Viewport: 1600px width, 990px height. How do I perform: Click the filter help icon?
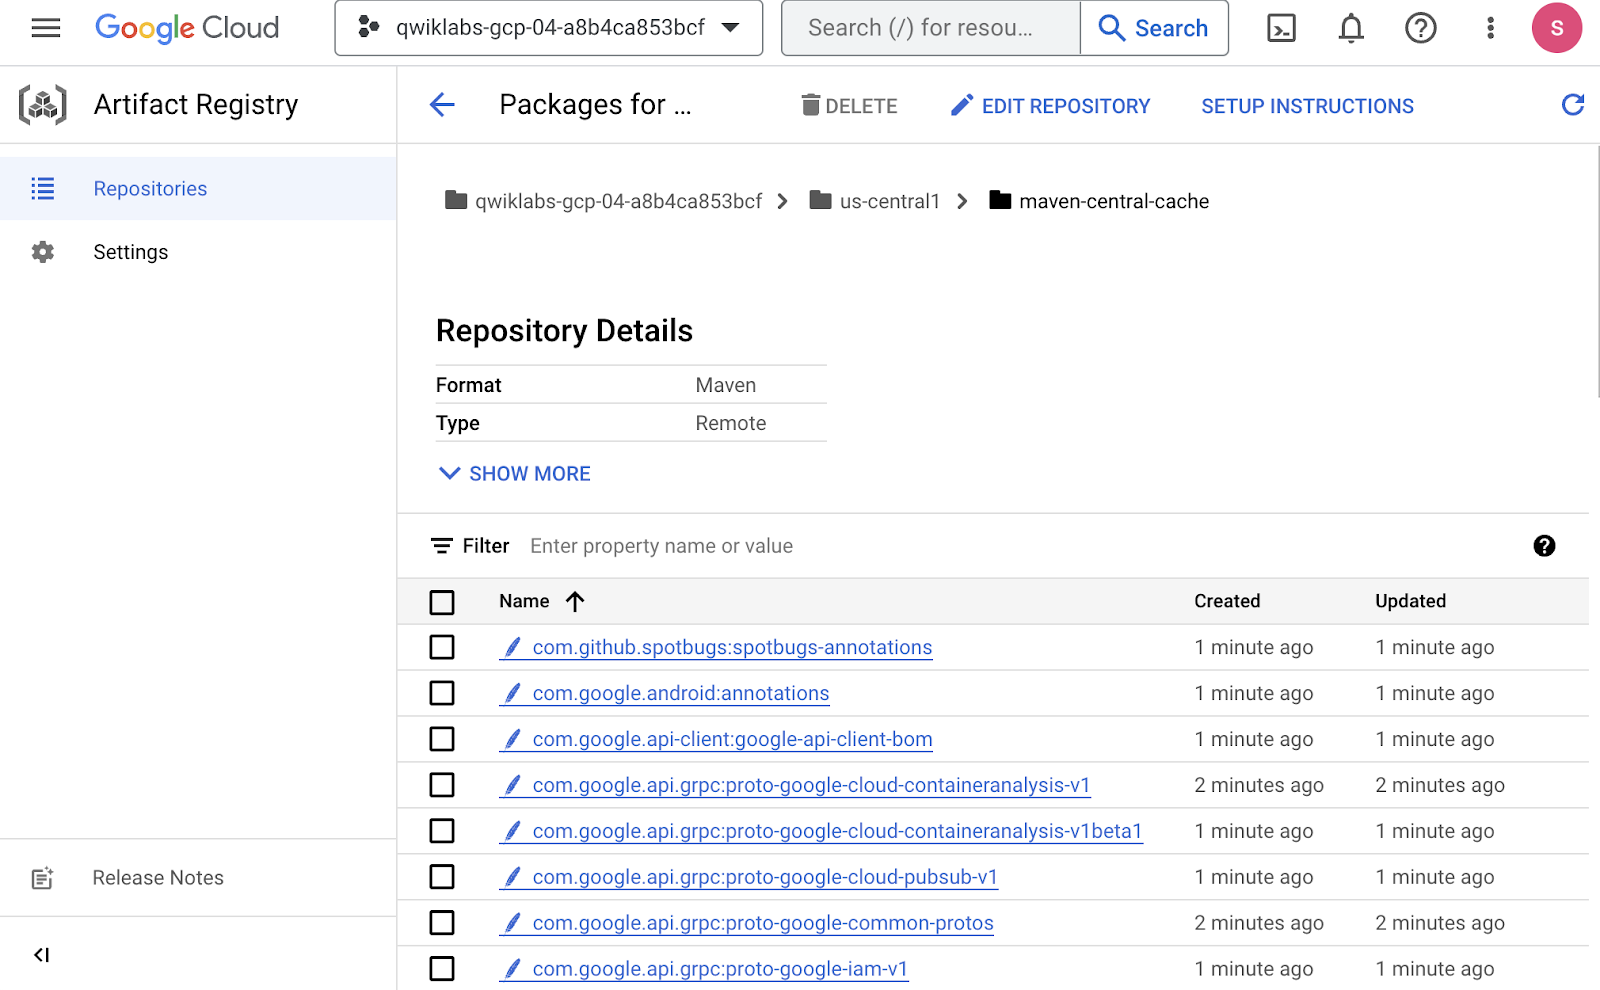click(x=1544, y=546)
